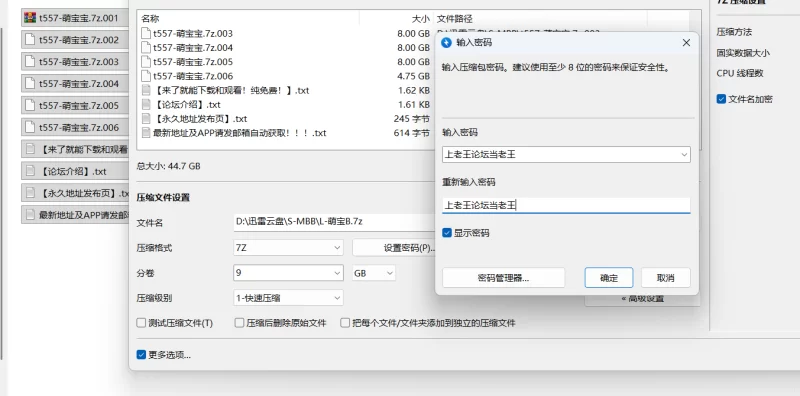Click the 重新输入密码 input field
Image resolution: width=800 pixels, height=396 pixels.
[566, 205]
